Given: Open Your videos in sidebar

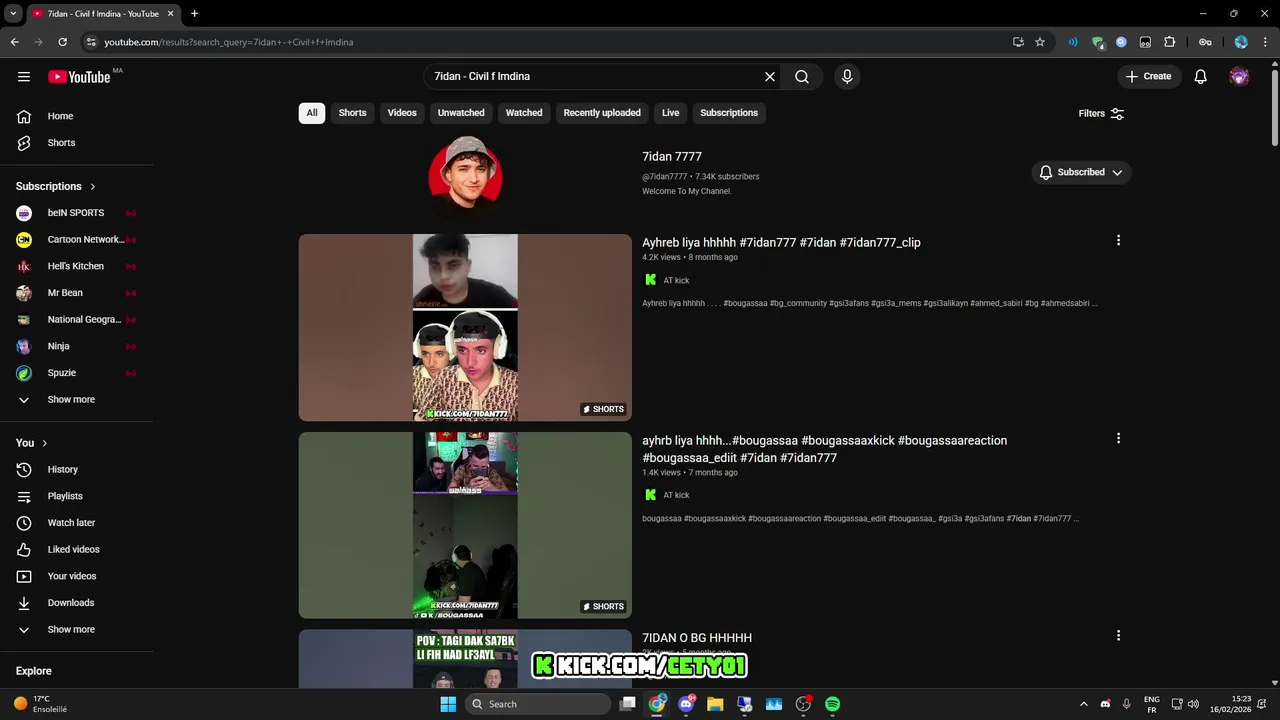Looking at the screenshot, I should coord(77,576).
